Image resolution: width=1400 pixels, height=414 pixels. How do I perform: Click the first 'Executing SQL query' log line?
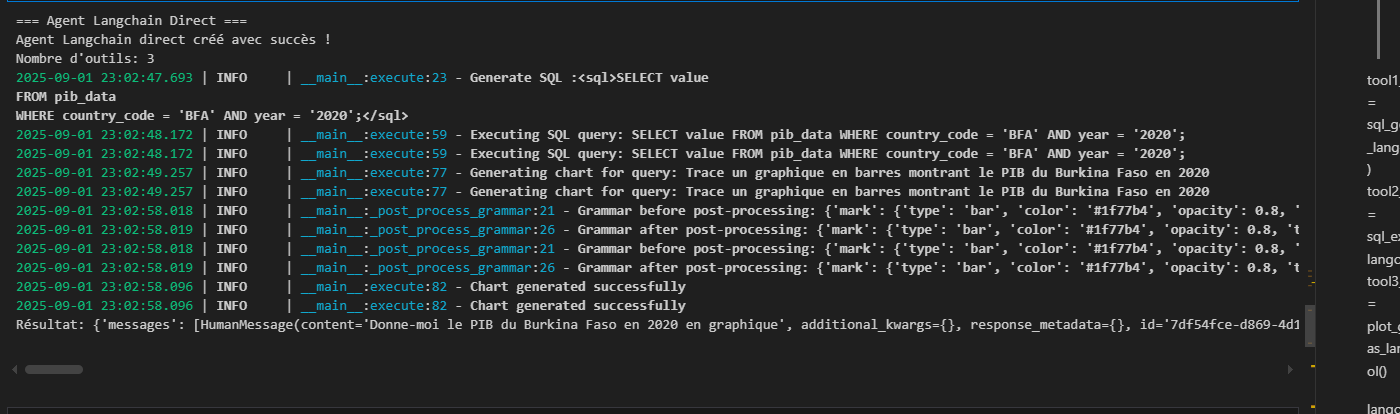[x=827, y=134]
